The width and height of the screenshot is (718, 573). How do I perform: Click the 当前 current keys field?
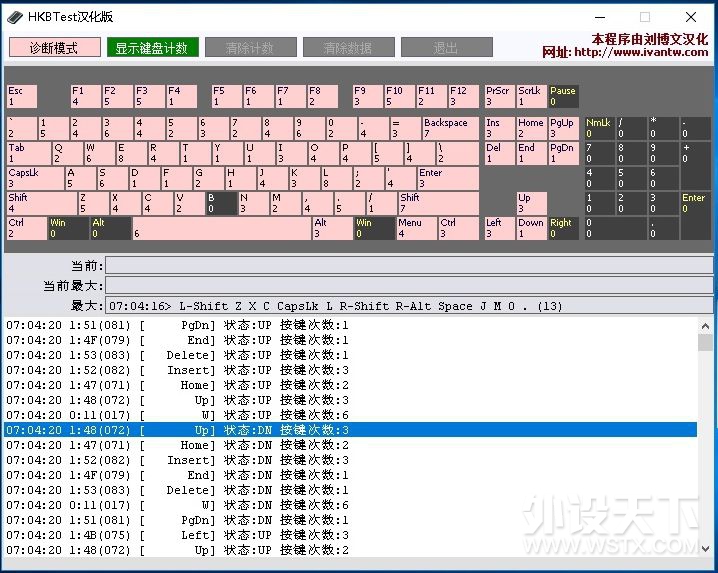click(409, 265)
